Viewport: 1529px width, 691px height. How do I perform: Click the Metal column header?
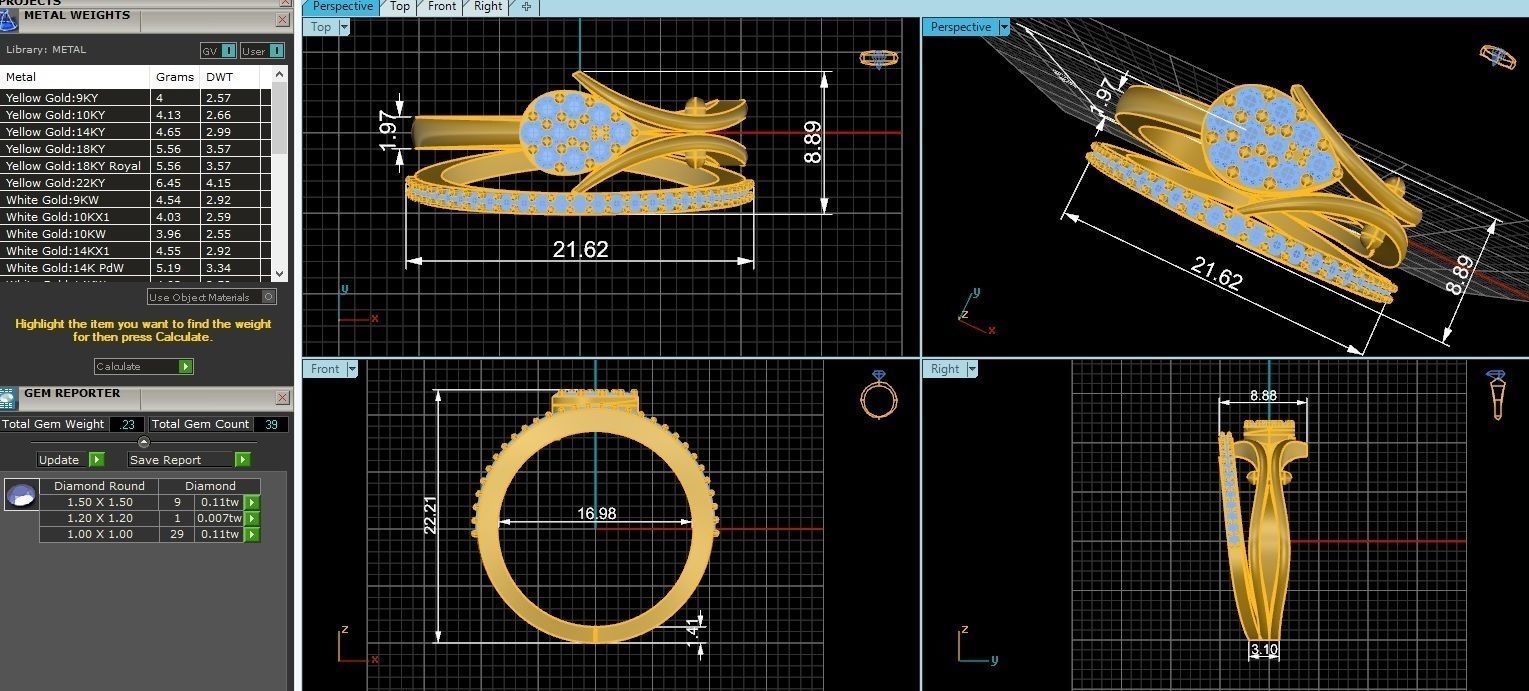(x=75, y=77)
